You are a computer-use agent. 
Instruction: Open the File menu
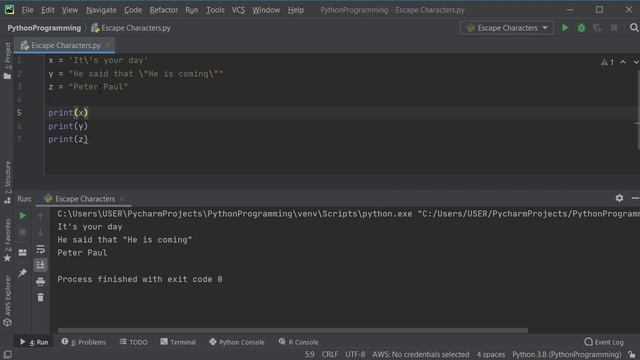[x=27, y=10]
